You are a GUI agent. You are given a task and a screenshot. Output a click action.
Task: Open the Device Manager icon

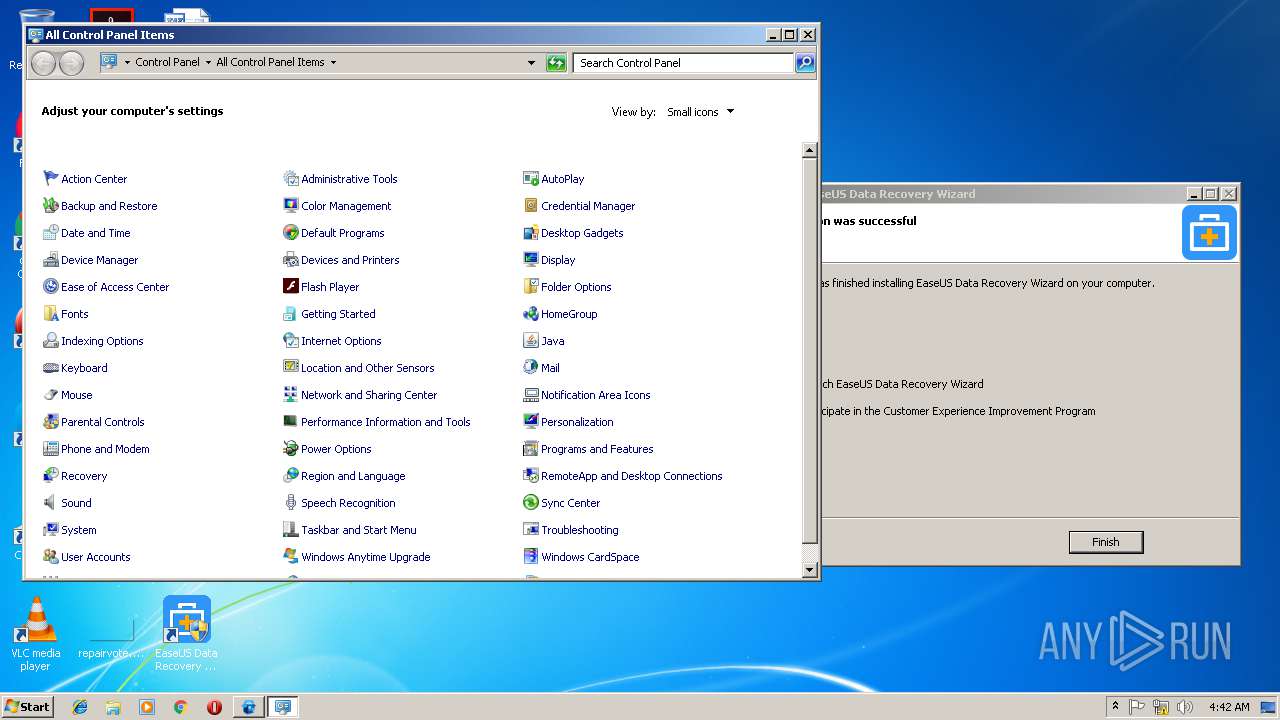click(x=51, y=259)
